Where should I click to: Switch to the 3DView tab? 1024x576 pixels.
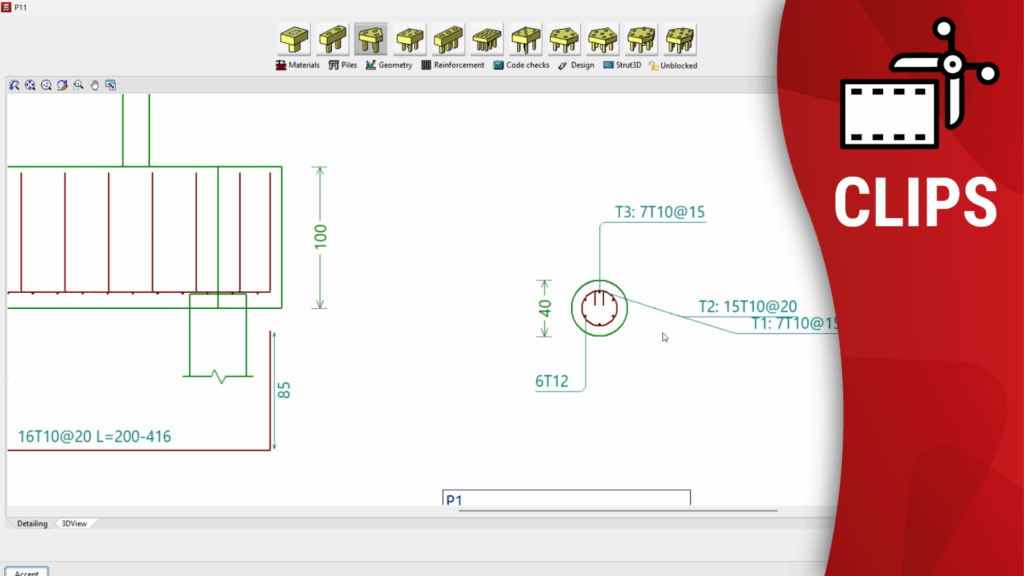pyautogui.click(x=74, y=523)
